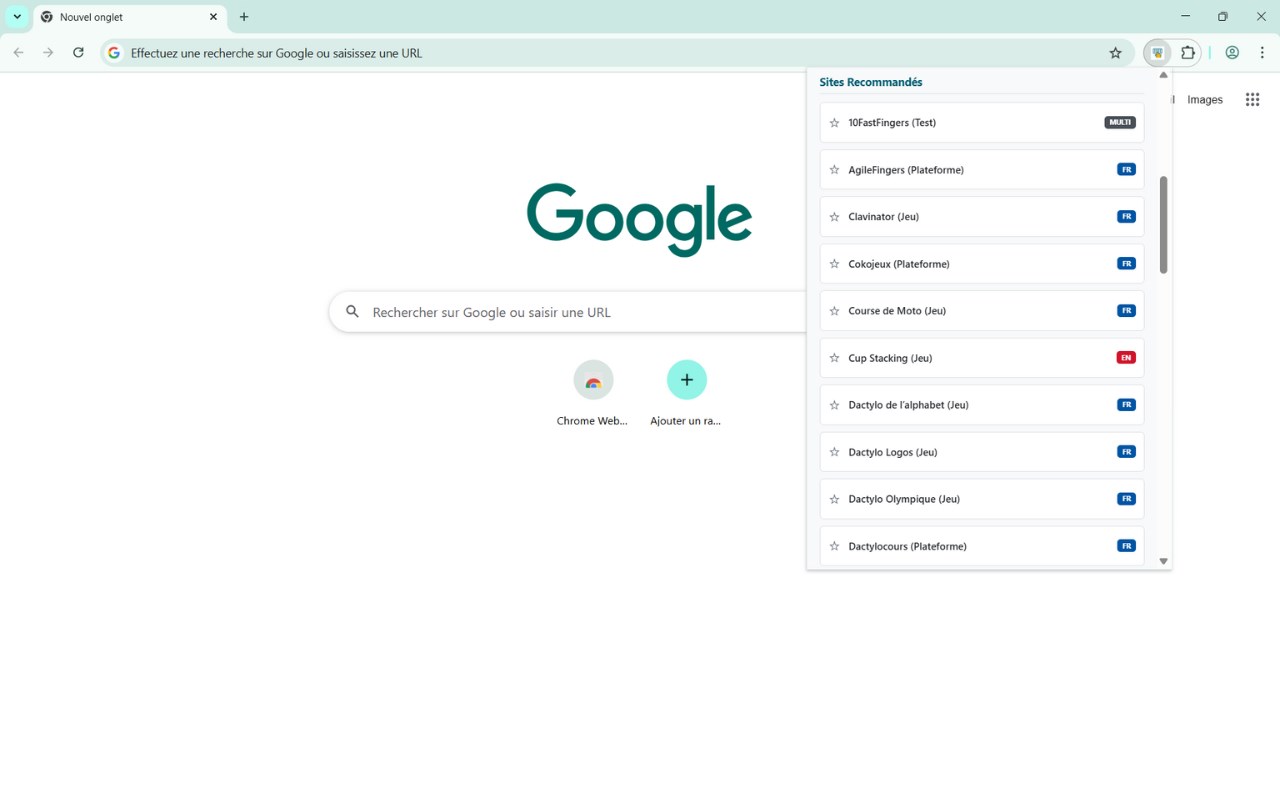1280x800 pixels.
Task: Minimize the Chrome window
Action: [1186, 16]
